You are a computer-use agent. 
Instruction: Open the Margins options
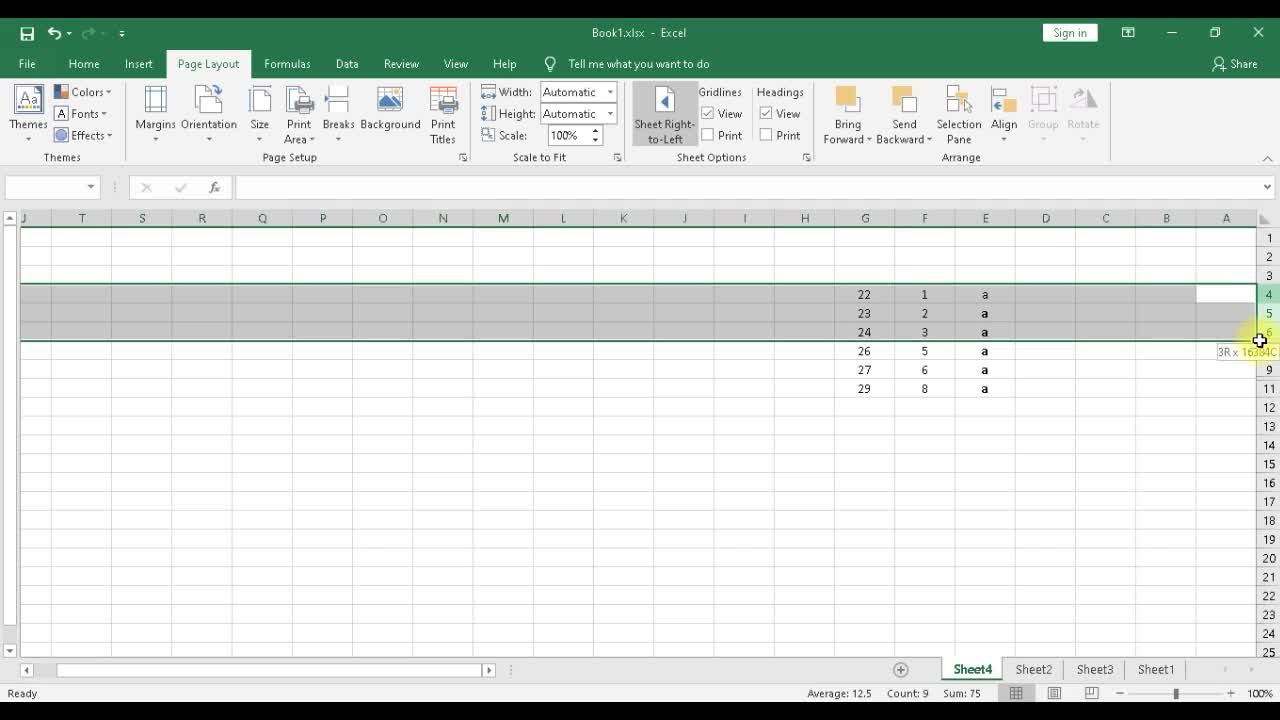pos(155,113)
